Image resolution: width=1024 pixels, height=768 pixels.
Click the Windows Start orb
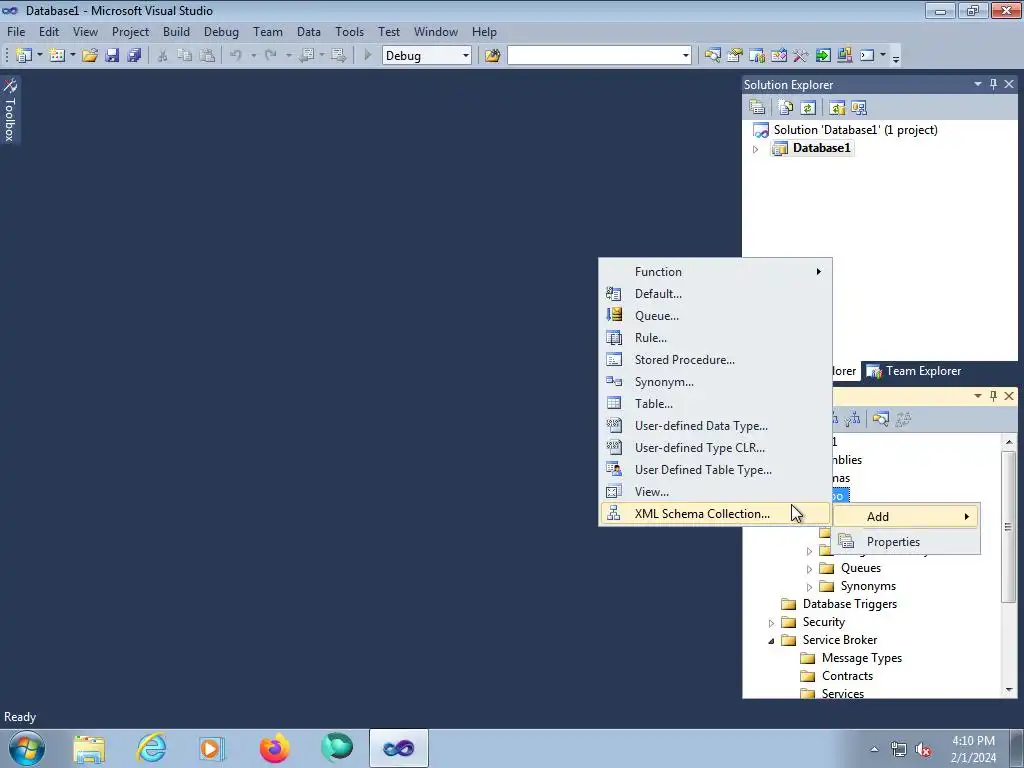[x=27, y=748]
